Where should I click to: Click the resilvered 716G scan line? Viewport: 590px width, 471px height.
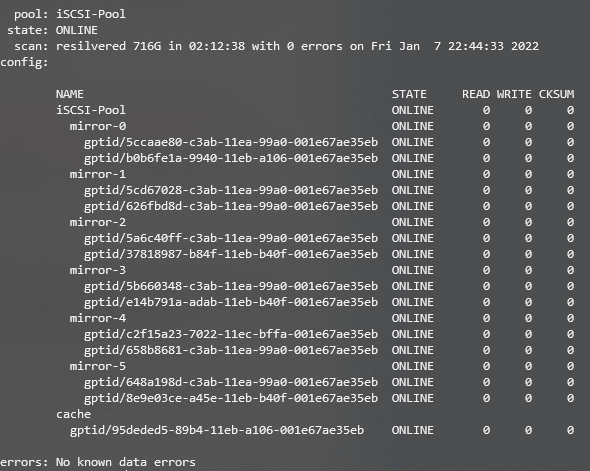(x=297, y=46)
